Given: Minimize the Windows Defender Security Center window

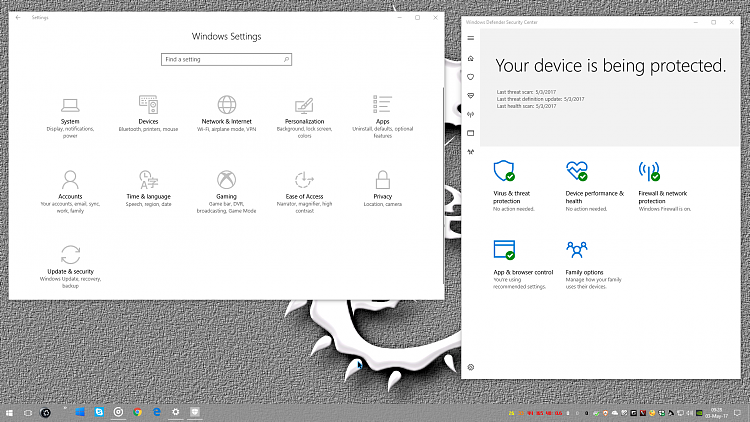Looking at the screenshot, I should [x=696, y=22].
